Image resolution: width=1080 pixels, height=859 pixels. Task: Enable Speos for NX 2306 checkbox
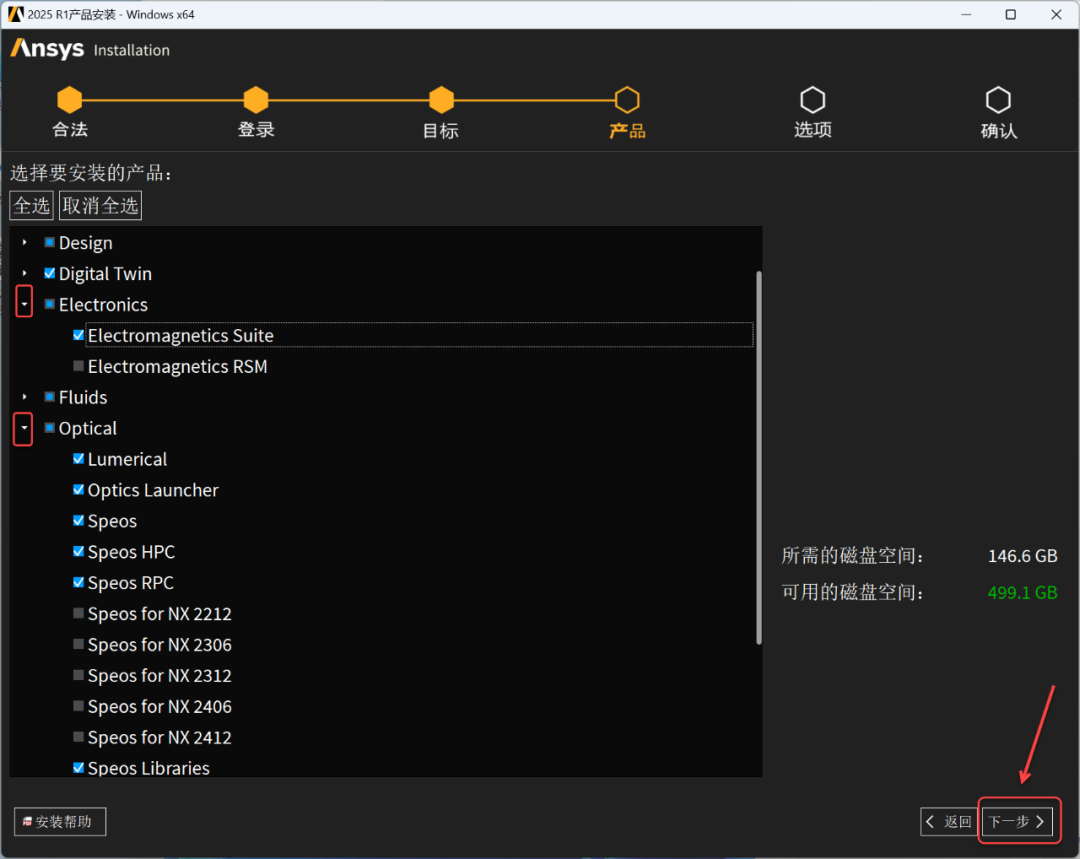click(79, 644)
